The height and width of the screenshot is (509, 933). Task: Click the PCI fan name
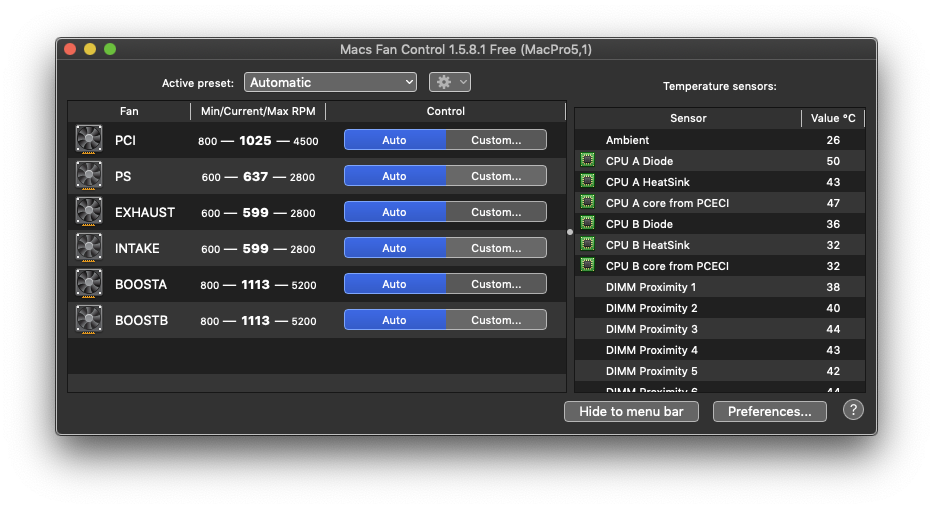[125, 140]
